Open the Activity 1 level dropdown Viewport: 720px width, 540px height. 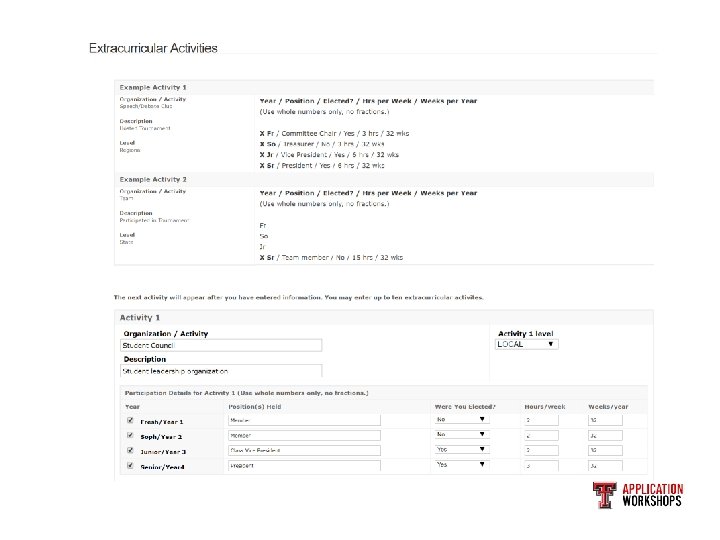coord(527,344)
